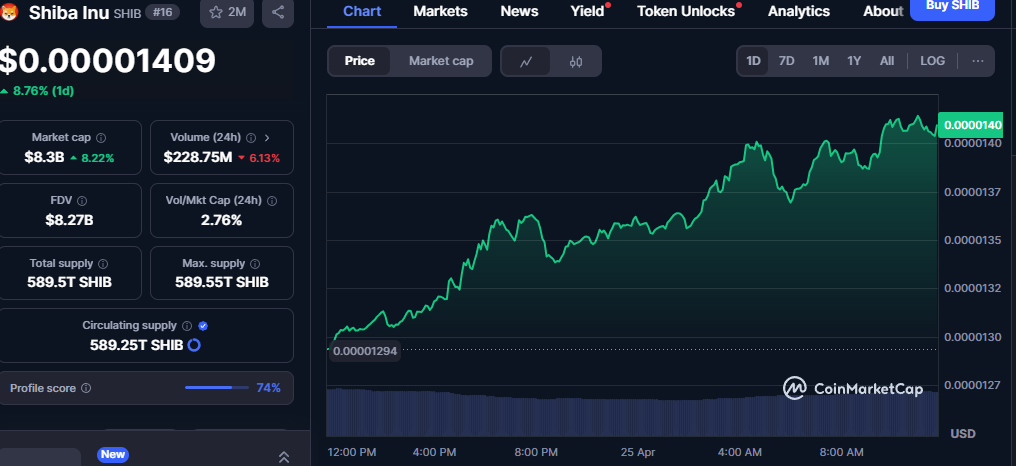This screenshot has width=1016, height=466.
Task: Show Total supply info icon
Action: pos(103,264)
